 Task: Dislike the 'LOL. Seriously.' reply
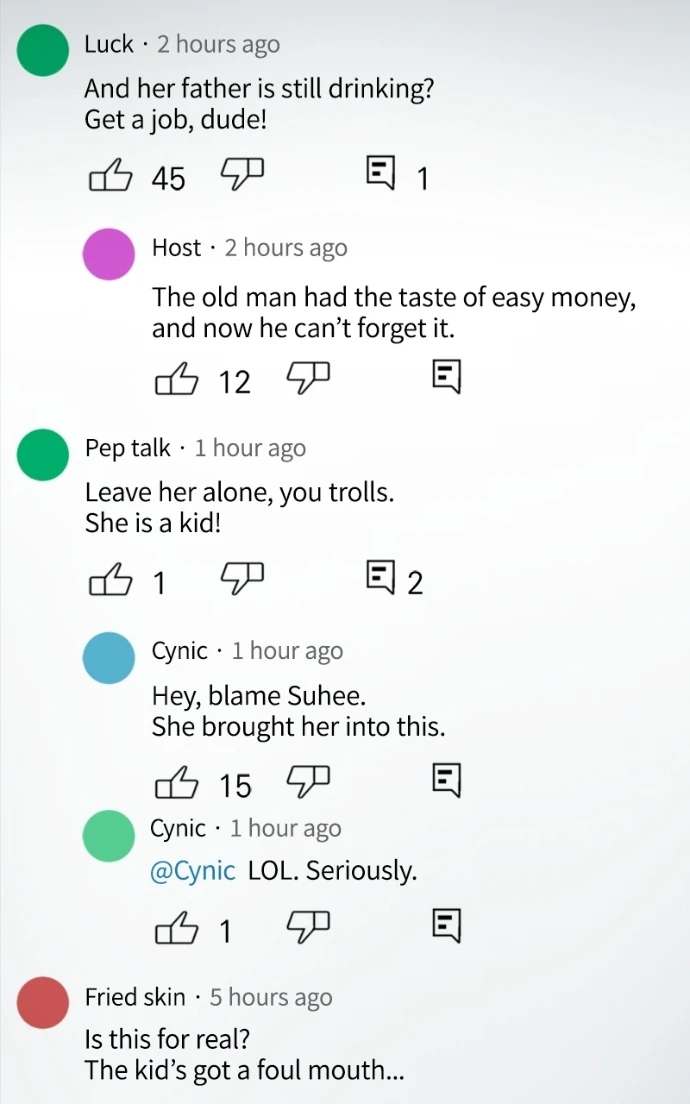point(309,927)
